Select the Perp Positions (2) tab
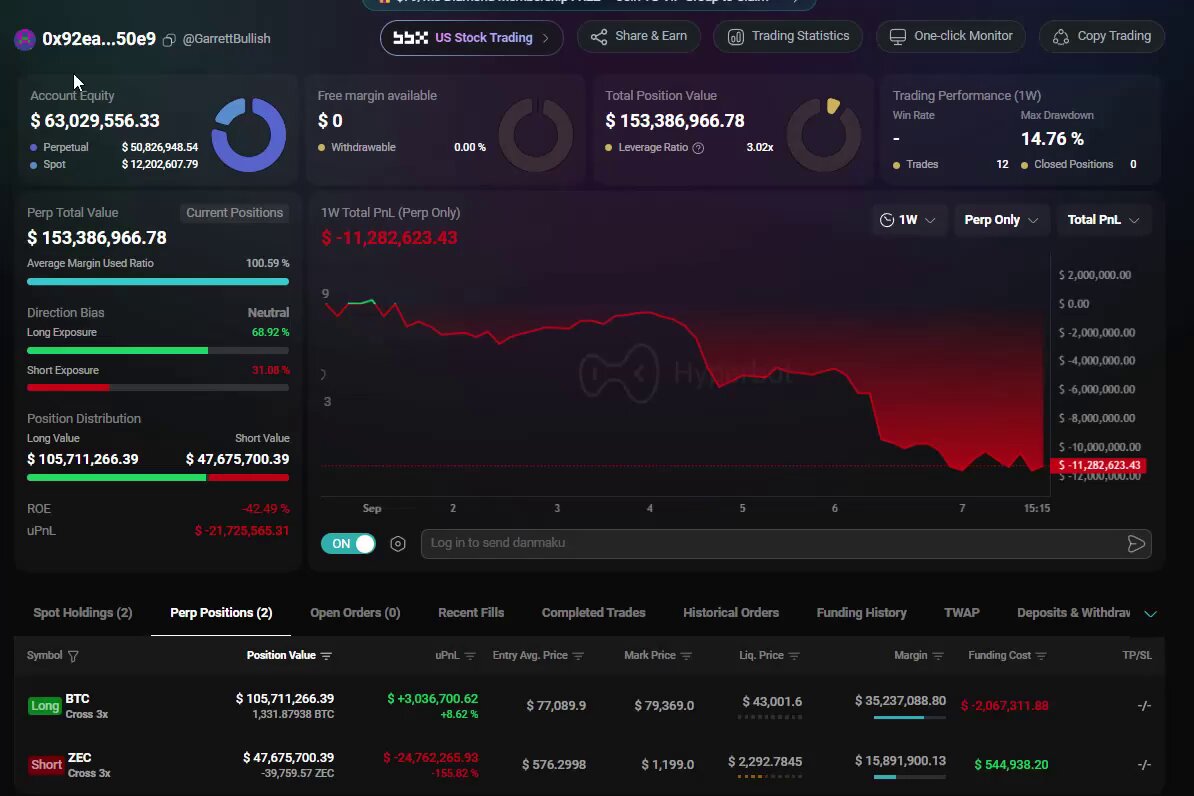1194x796 pixels. 221,613
